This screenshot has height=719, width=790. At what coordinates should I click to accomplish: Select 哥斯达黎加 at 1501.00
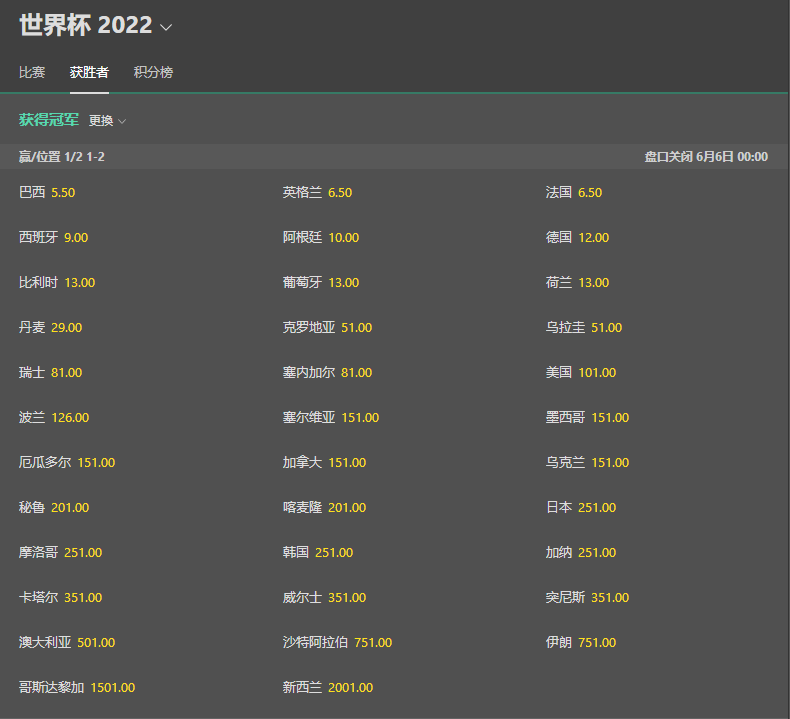(77, 687)
